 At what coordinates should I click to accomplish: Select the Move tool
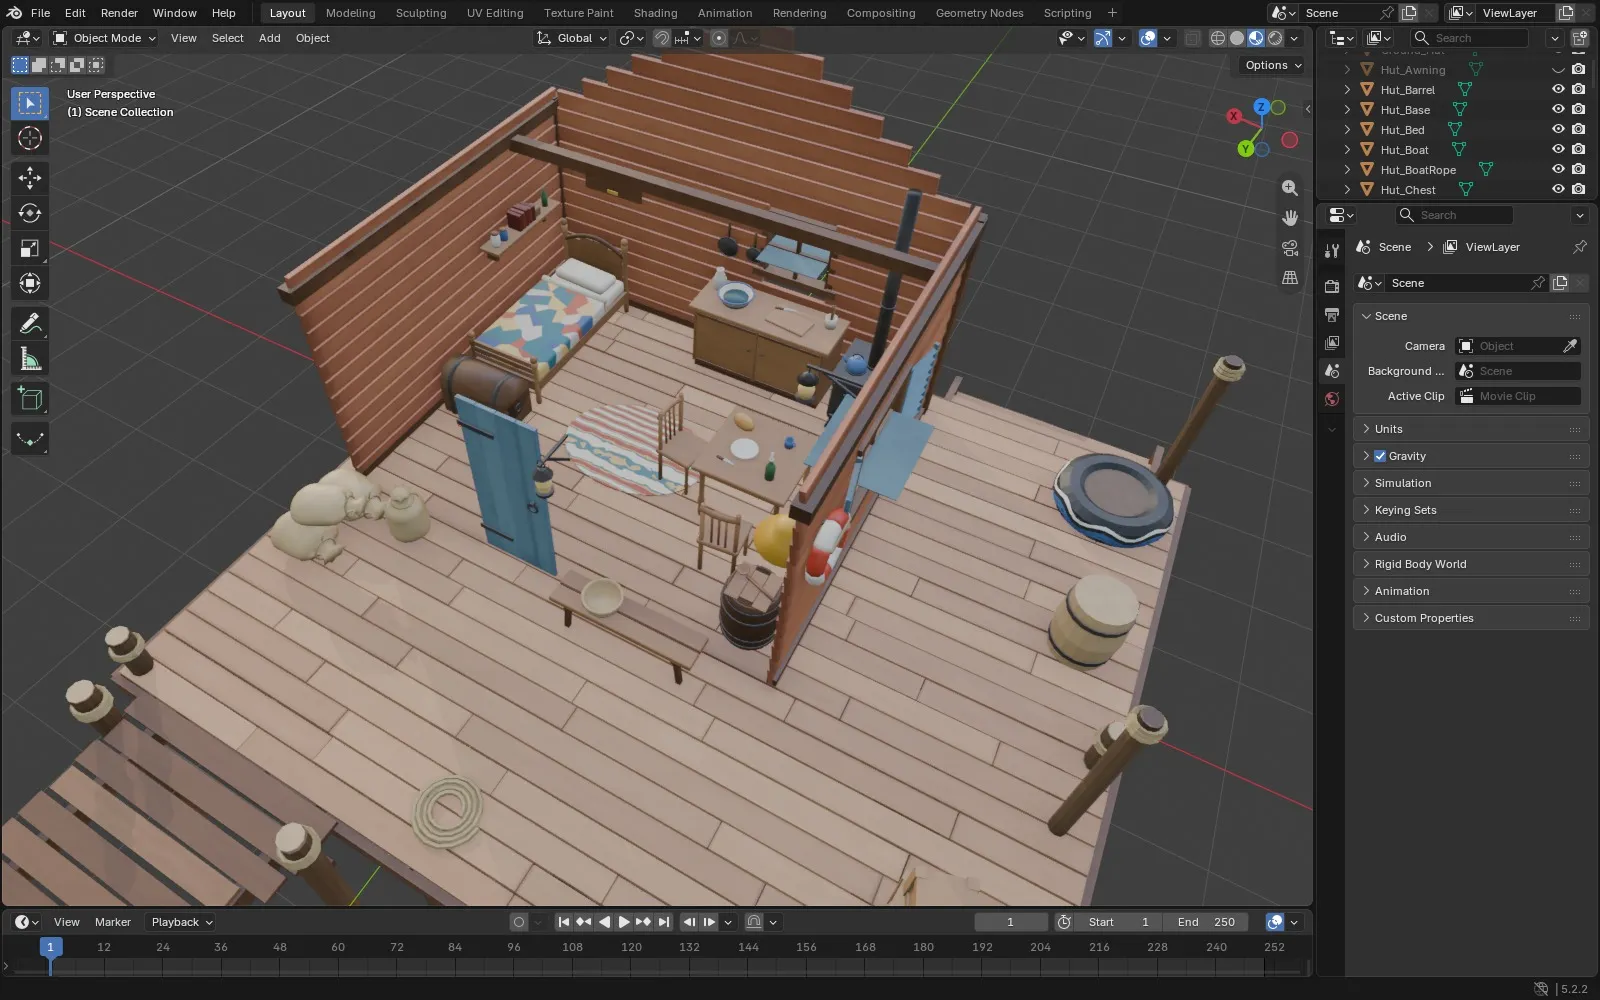[x=30, y=178]
